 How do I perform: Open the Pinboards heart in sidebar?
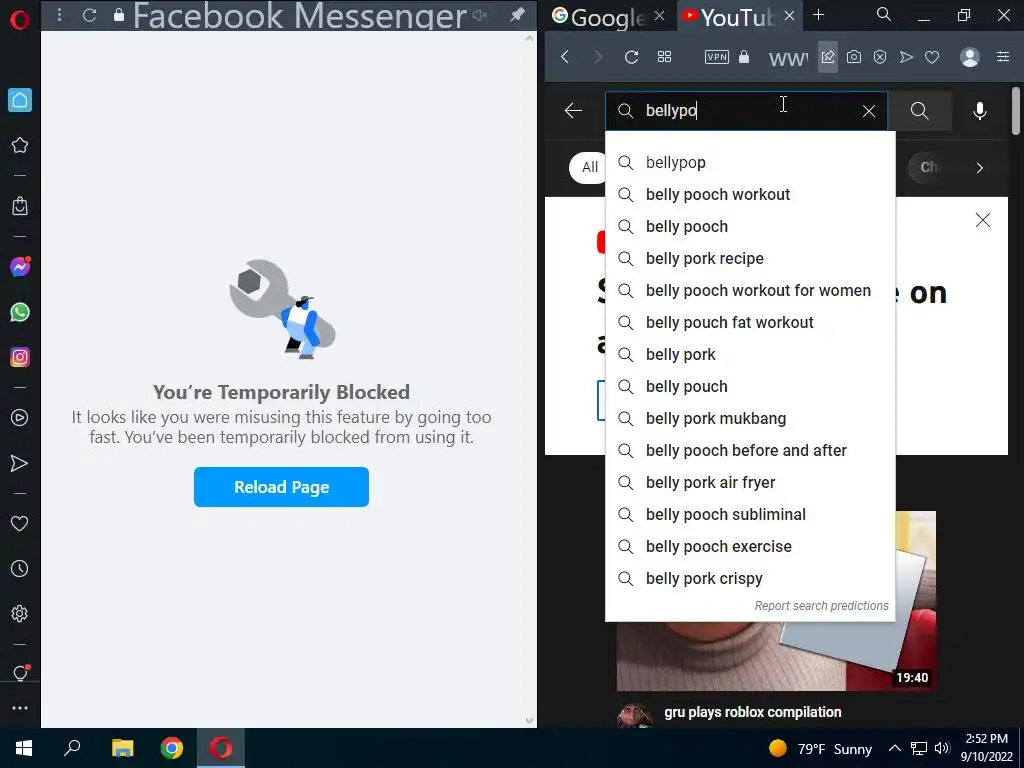click(20, 523)
